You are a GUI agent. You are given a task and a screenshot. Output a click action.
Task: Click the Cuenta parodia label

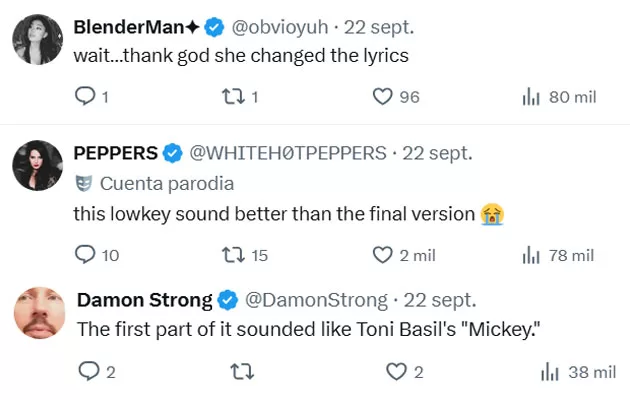point(167,183)
